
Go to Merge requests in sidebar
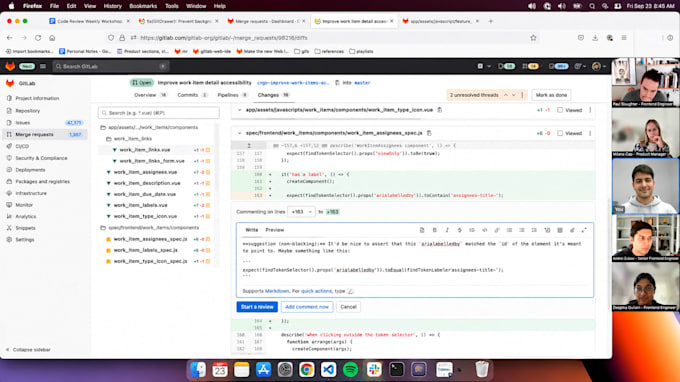click(x=45, y=135)
